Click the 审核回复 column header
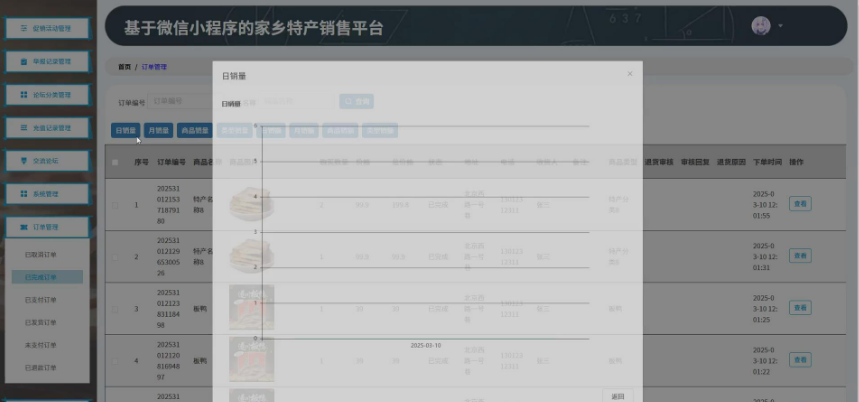Image resolution: width=859 pixels, height=402 pixels. point(695,162)
